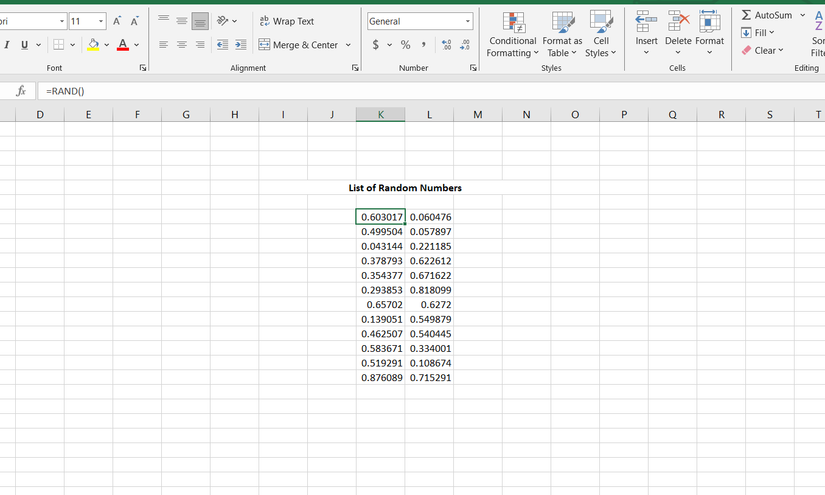Screen dimensions: 825x495
Task: Click the Increase Indent icon
Action: tap(241, 45)
